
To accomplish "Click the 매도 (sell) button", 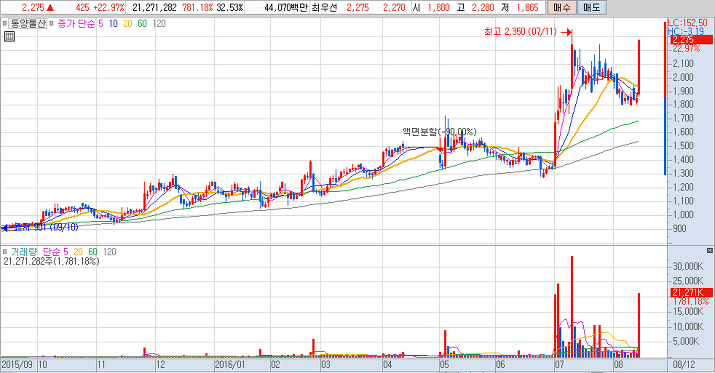I will [x=591, y=7].
